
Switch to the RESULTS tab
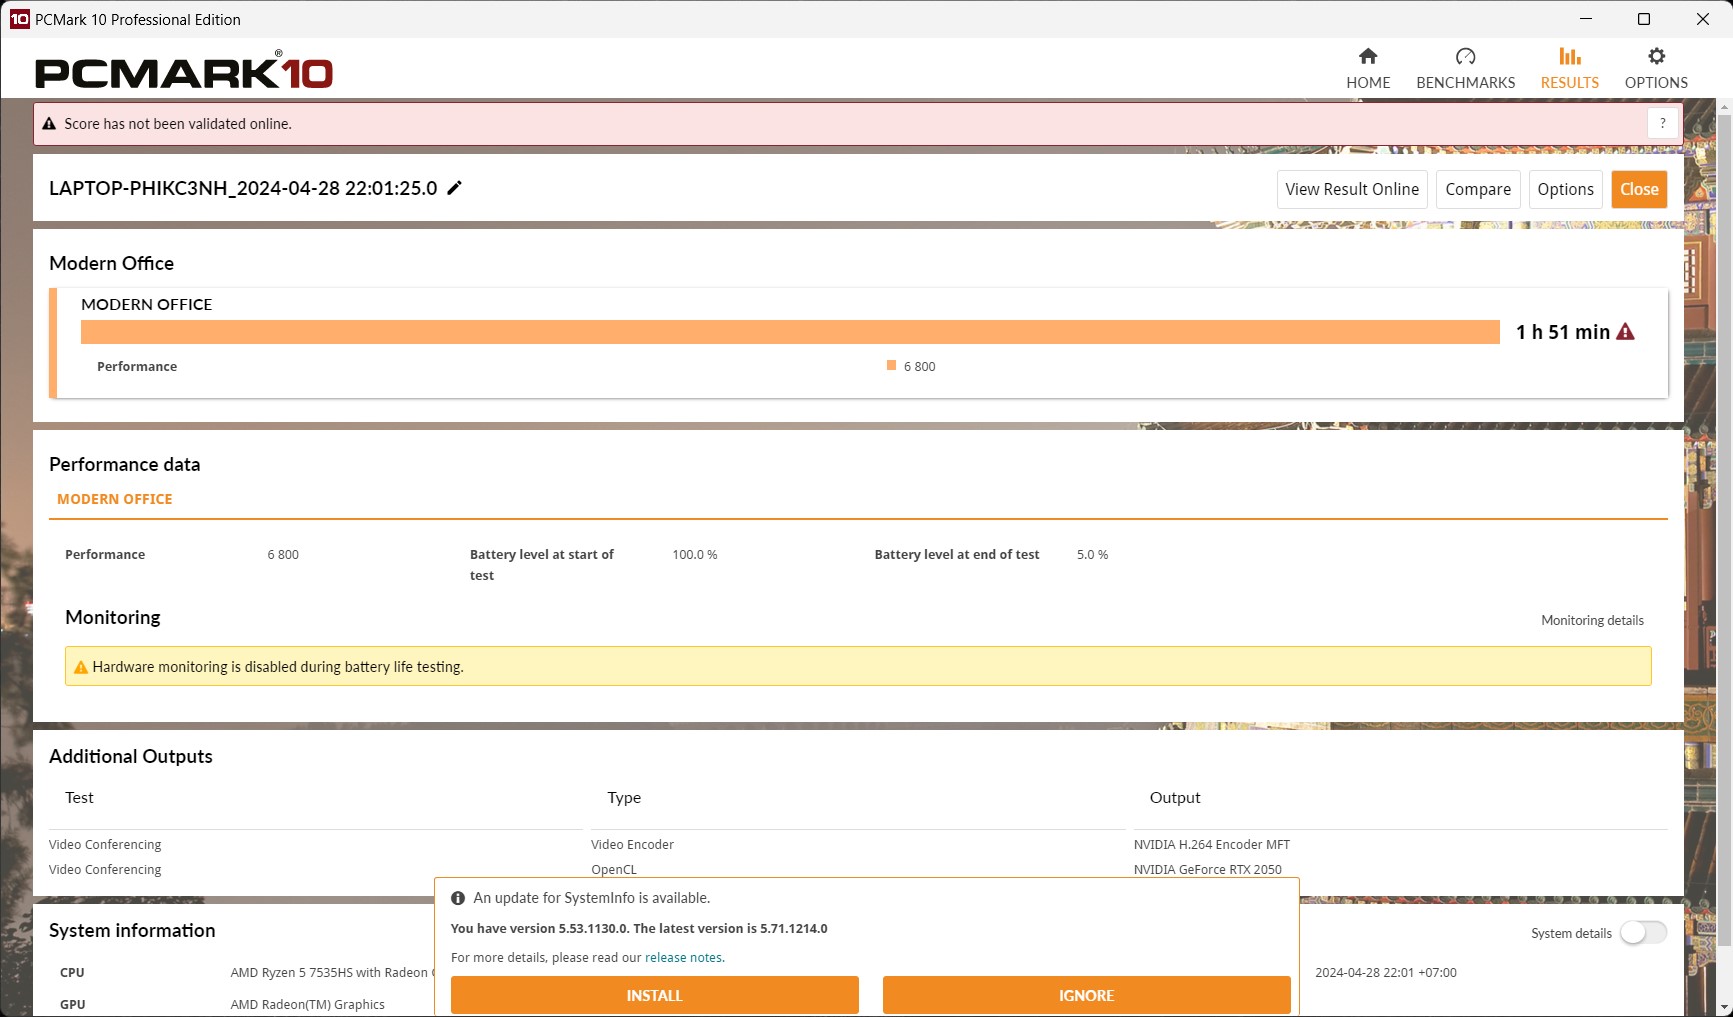click(1569, 69)
